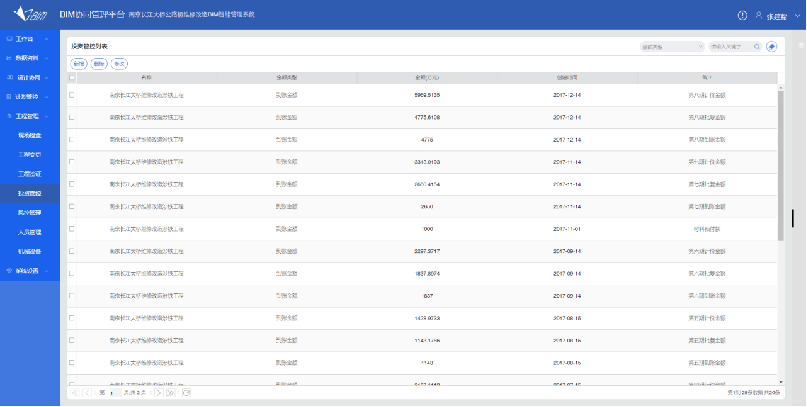Click the 设计协同 sidebar icon

tap(9, 78)
